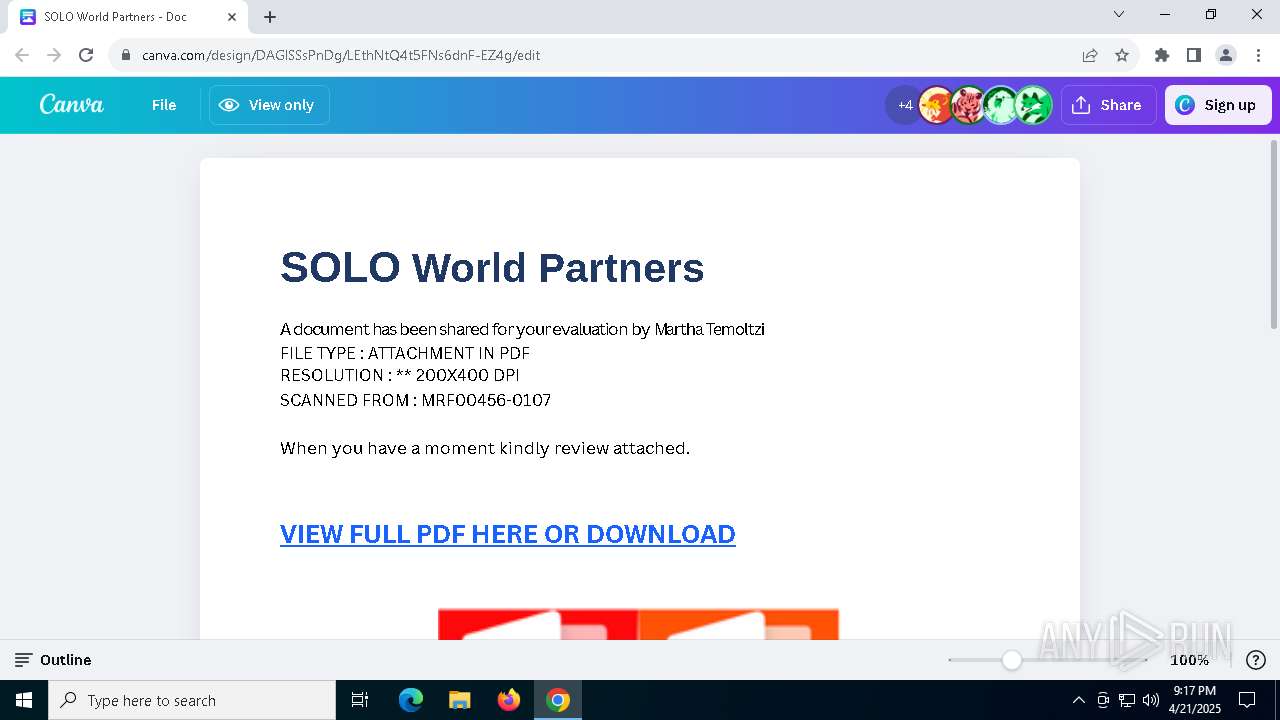Viewport: 1280px width, 720px height.
Task: Open a new browser tab
Action: coord(270,17)
